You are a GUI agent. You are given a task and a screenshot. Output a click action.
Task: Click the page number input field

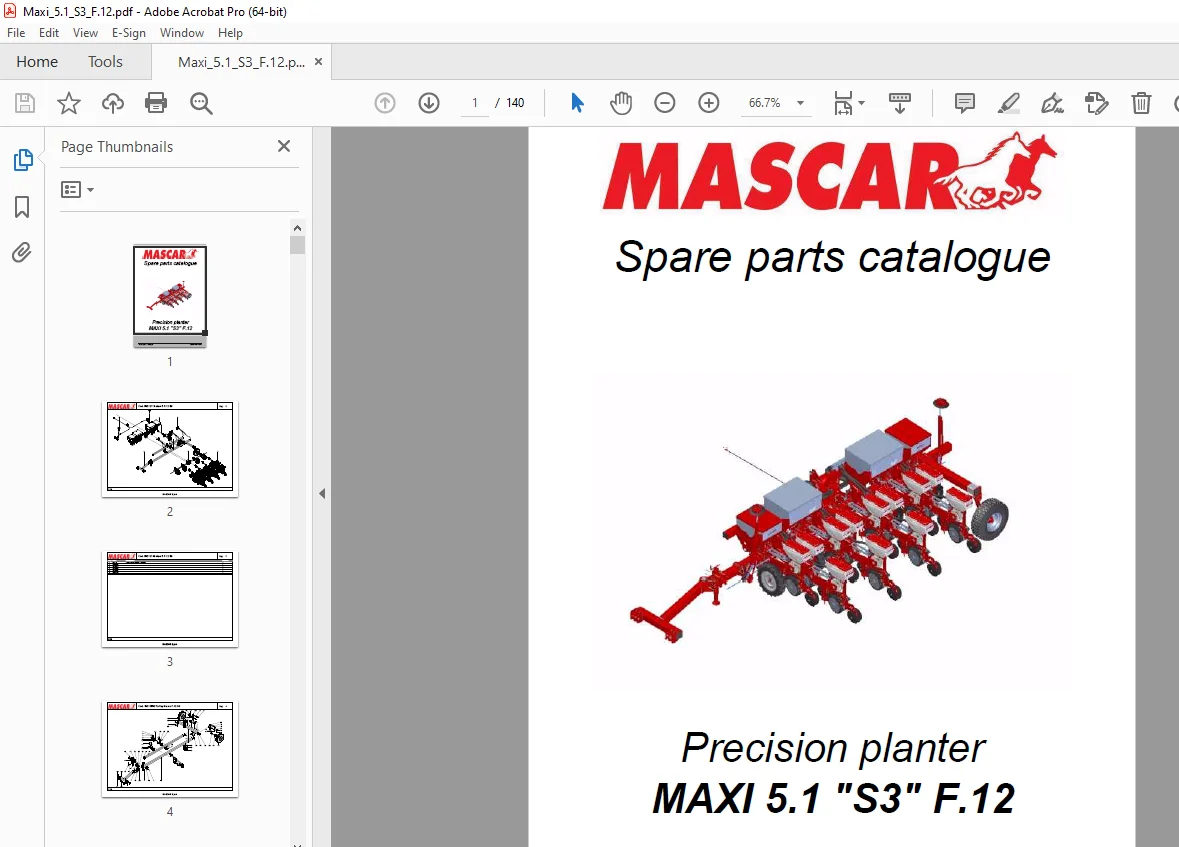click(474, 103)
